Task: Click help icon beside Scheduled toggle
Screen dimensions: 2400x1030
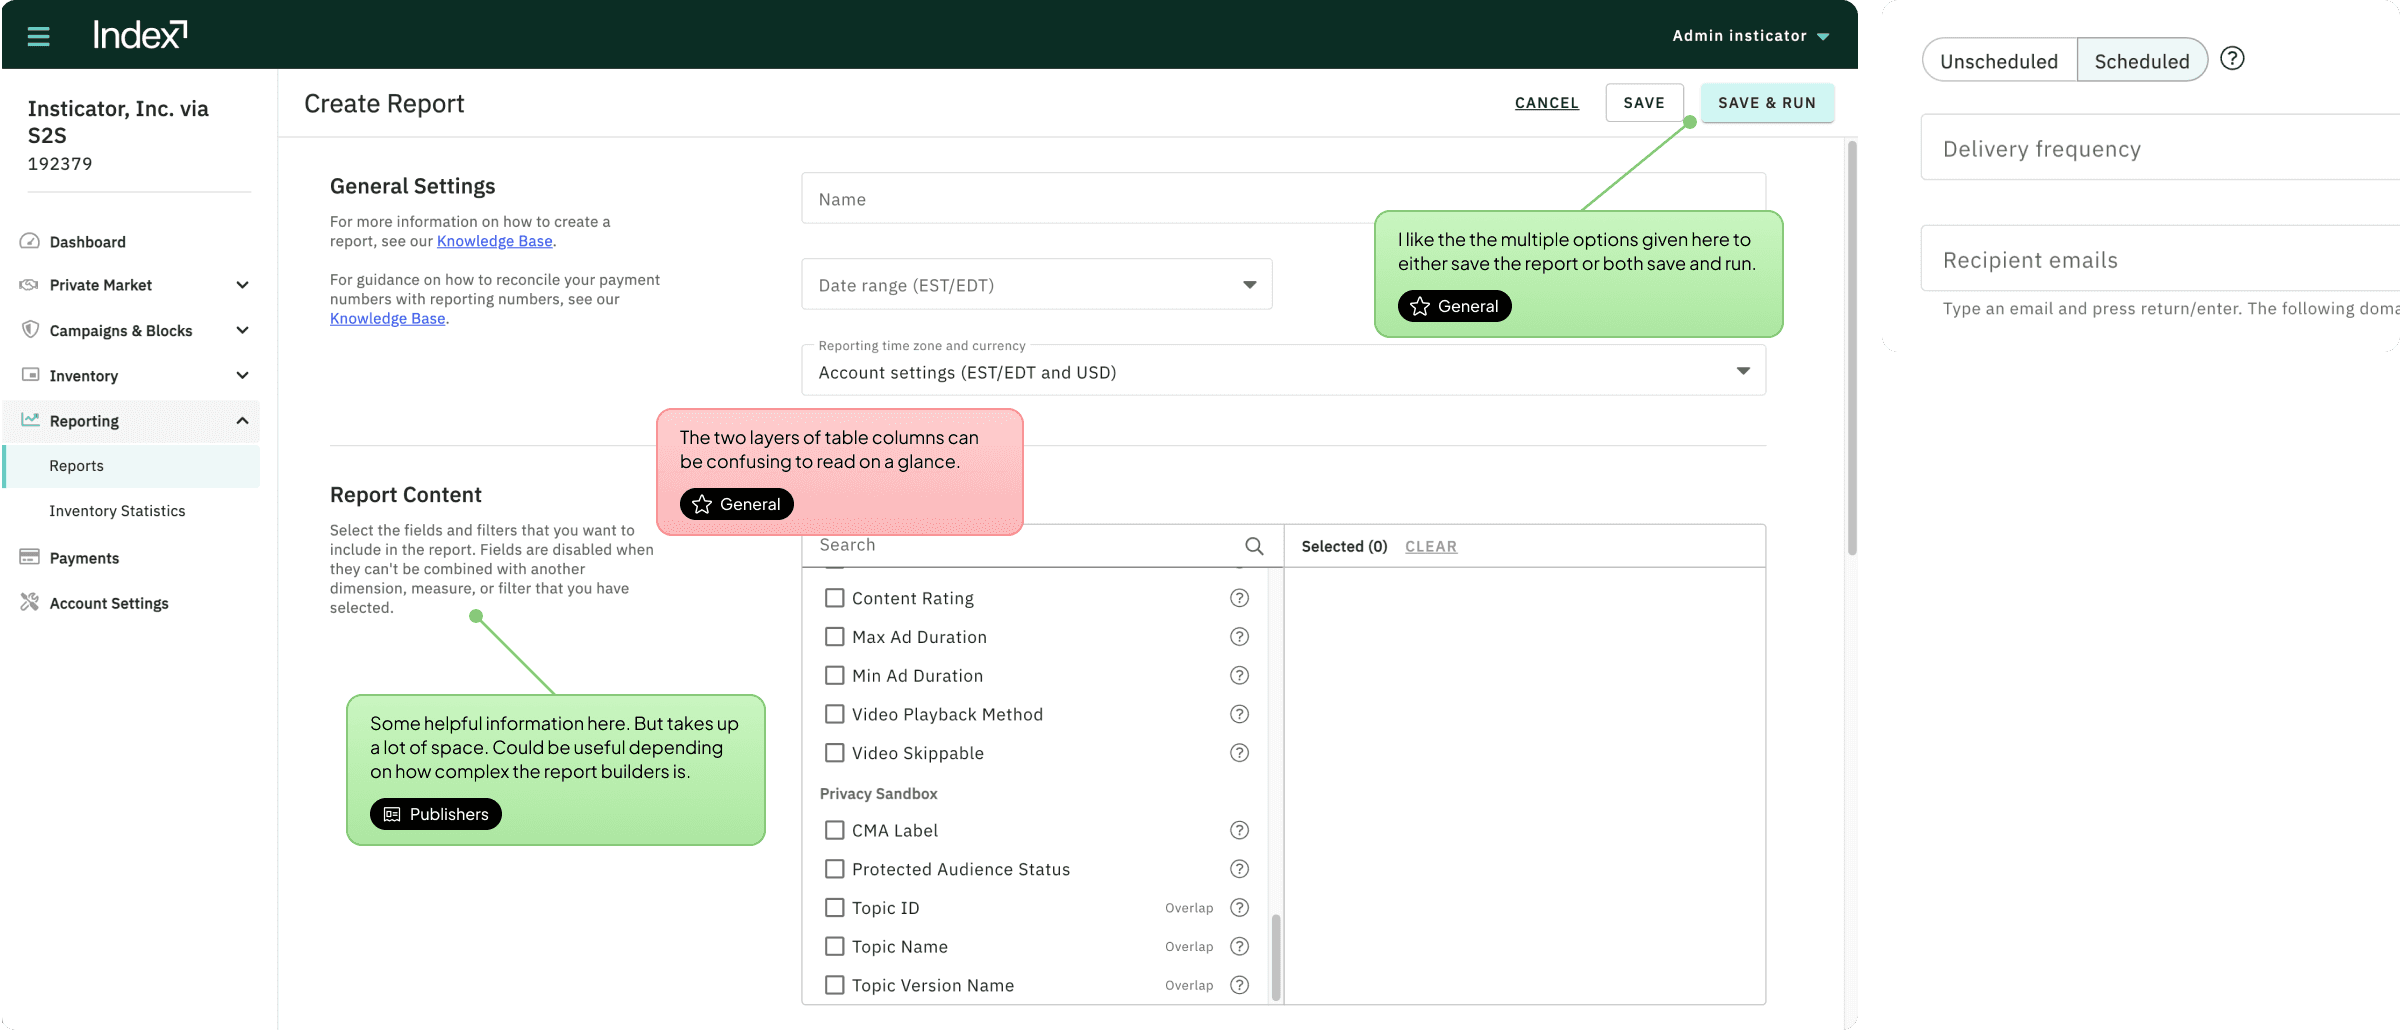Action: click(x=2232, y=59)
